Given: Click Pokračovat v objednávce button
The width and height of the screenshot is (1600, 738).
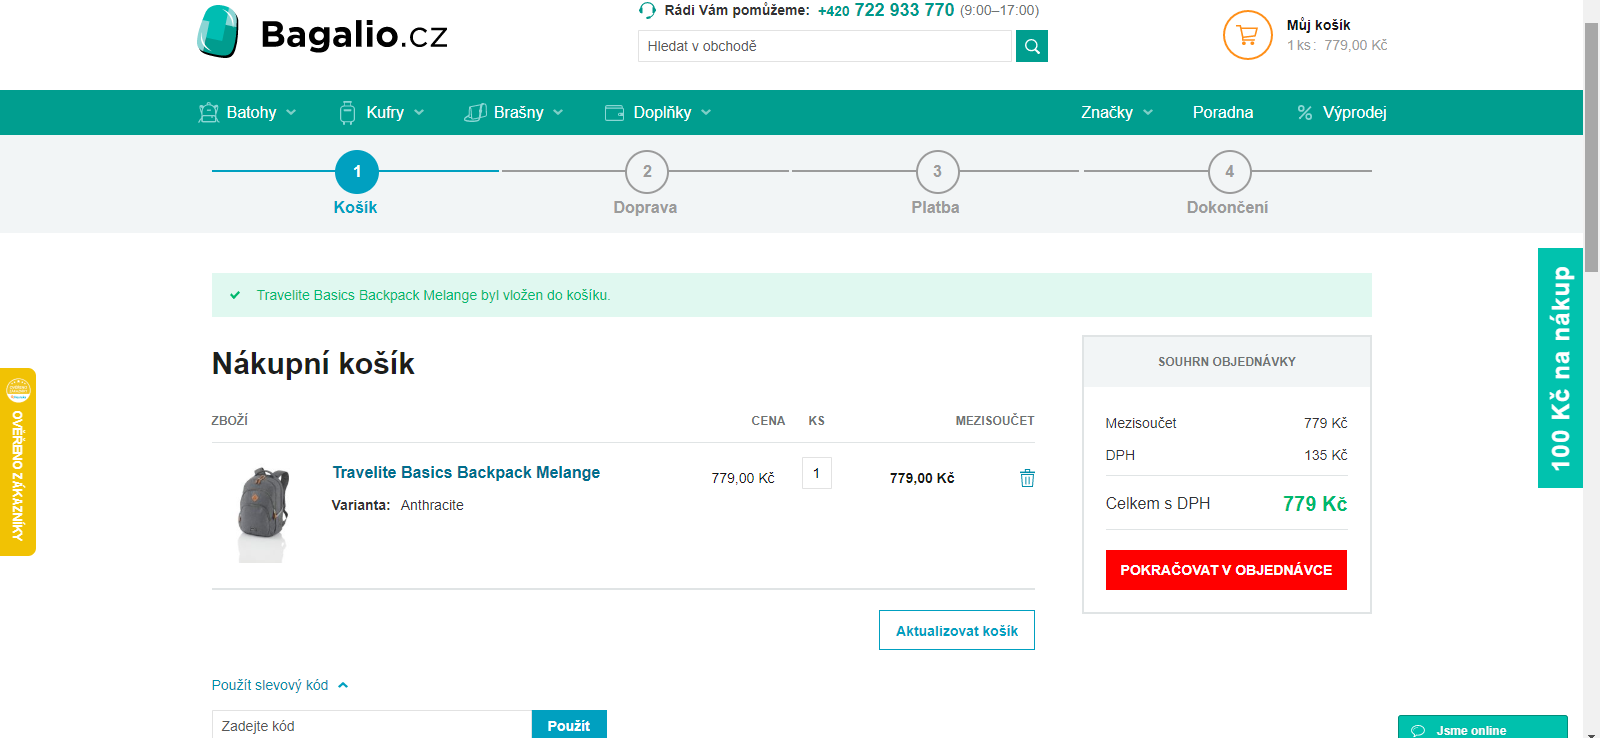Looking at the screenshot, I should [x=1226, y=570].
